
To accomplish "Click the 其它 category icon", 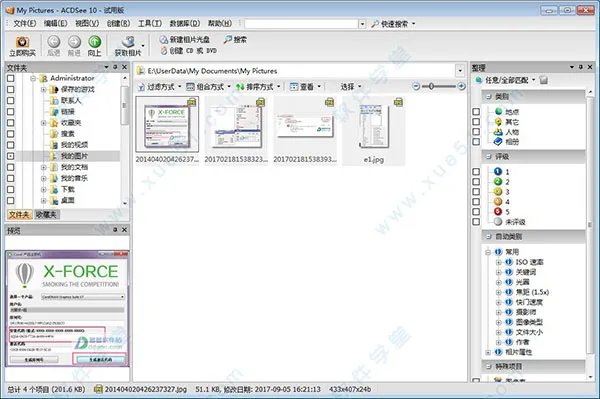I will (x=498, y=122).
